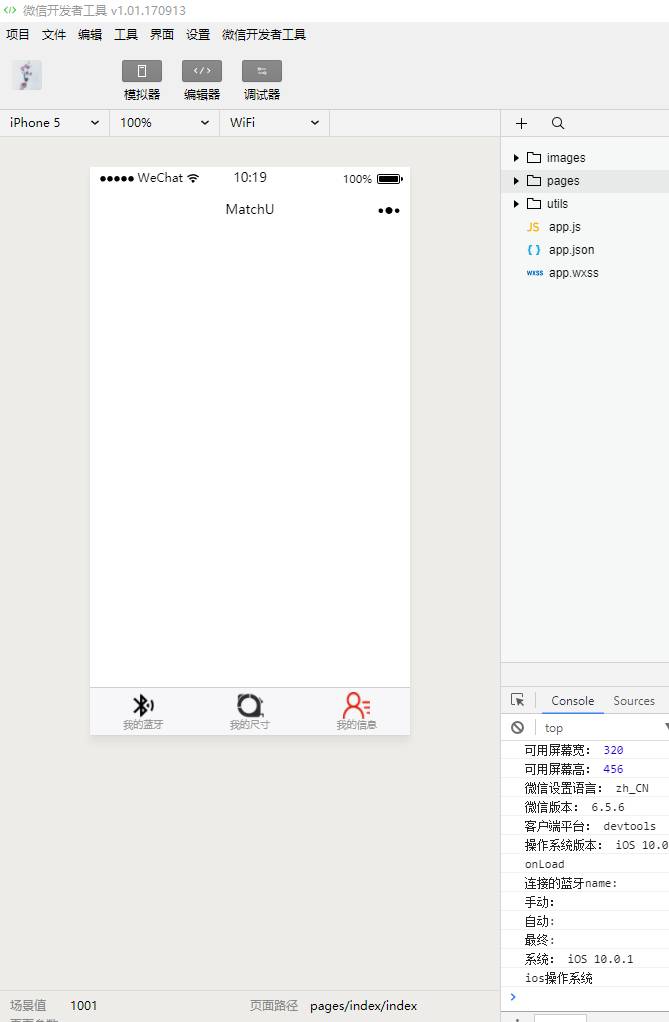Open the 编辑 menu

[x=90, y=35]
